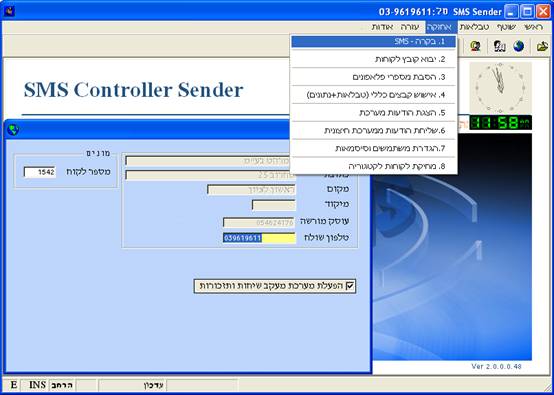Click the two-people customers toolbar icon

point(499,46)
